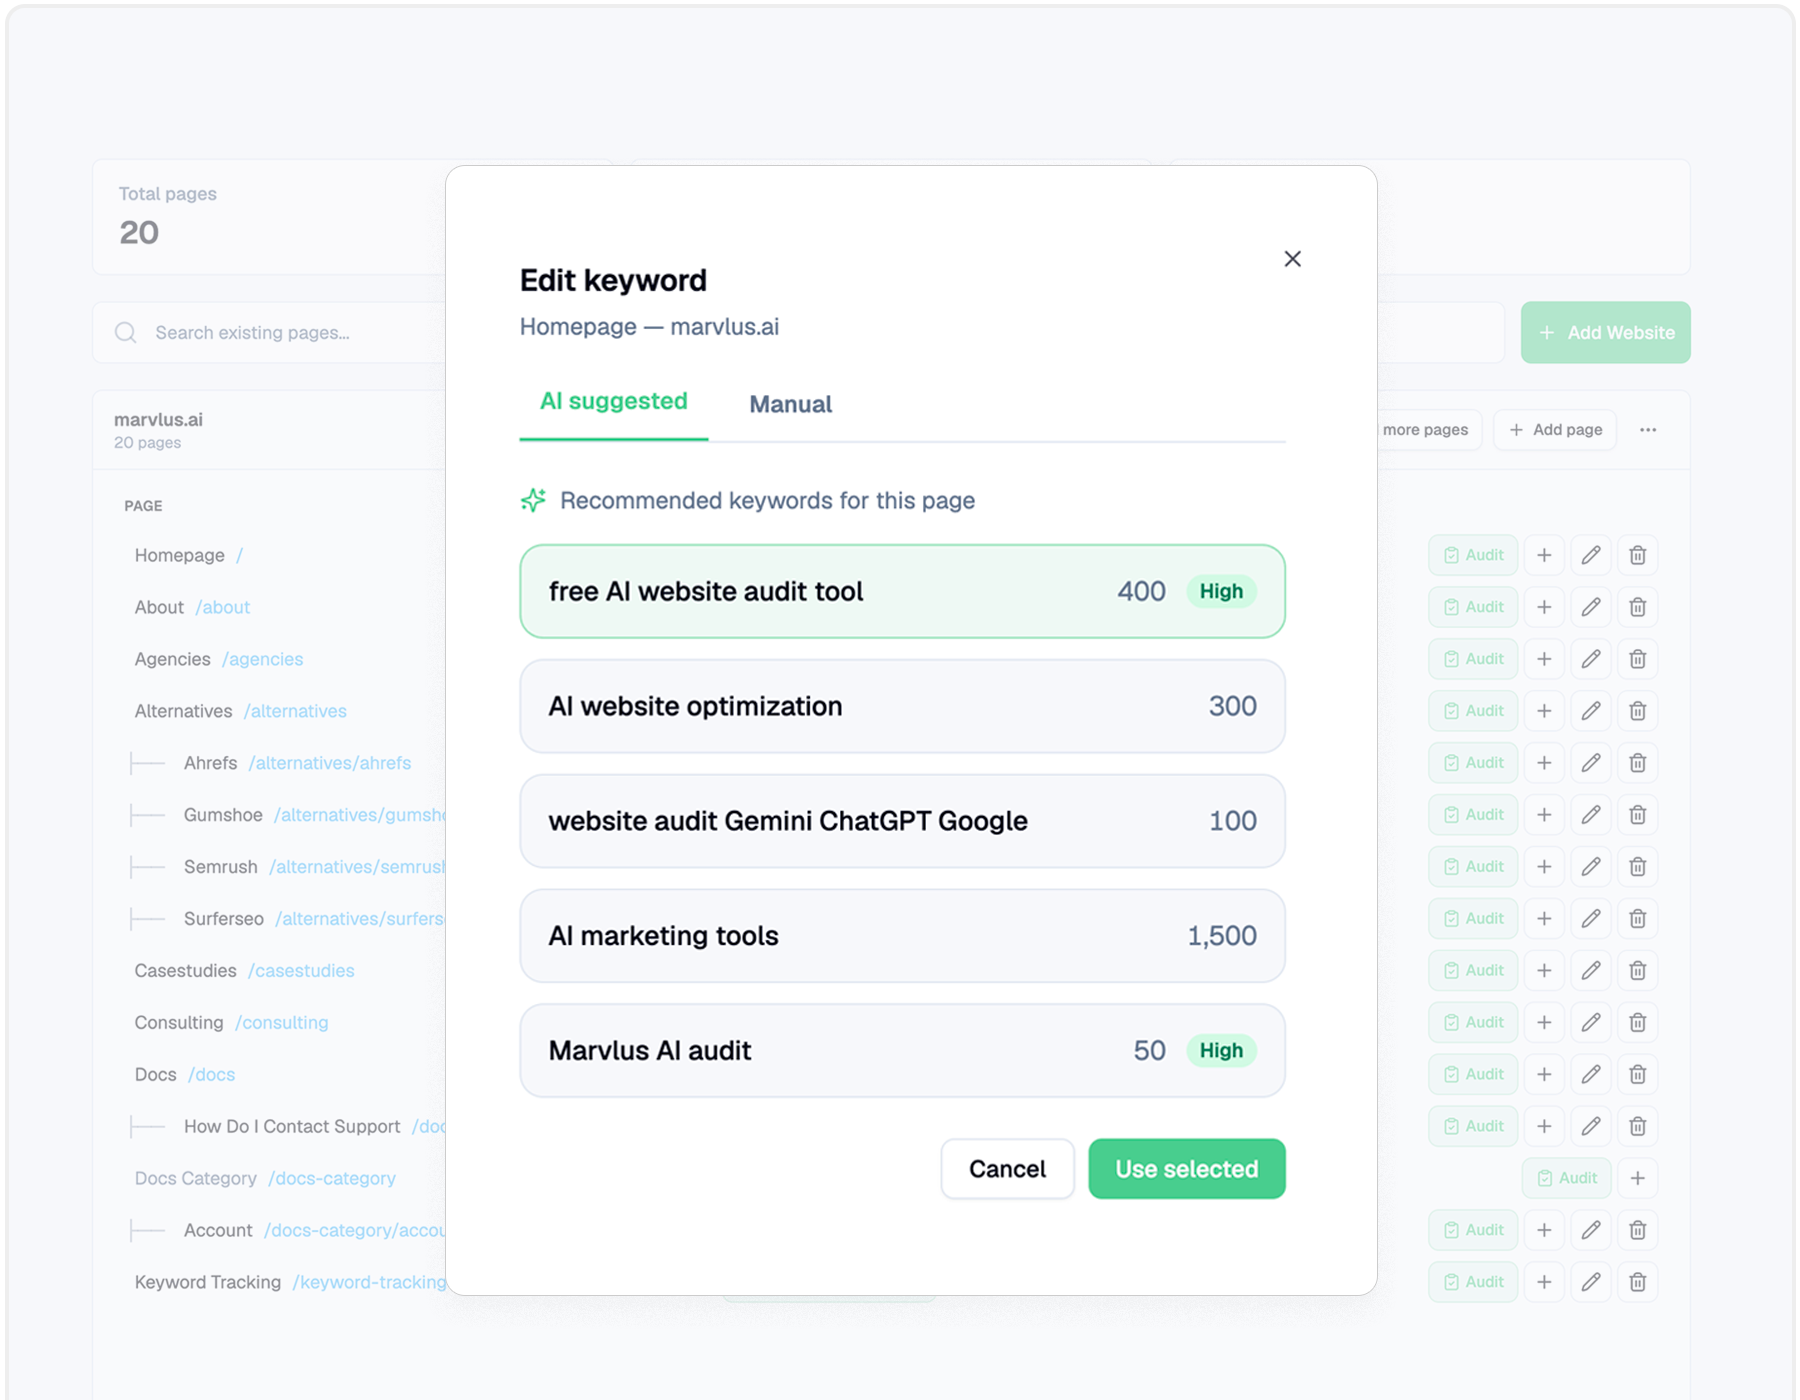Edit the Casestudies row via pencil icon
Screen dimensions: 1800x1400
tap(1591, 971)
